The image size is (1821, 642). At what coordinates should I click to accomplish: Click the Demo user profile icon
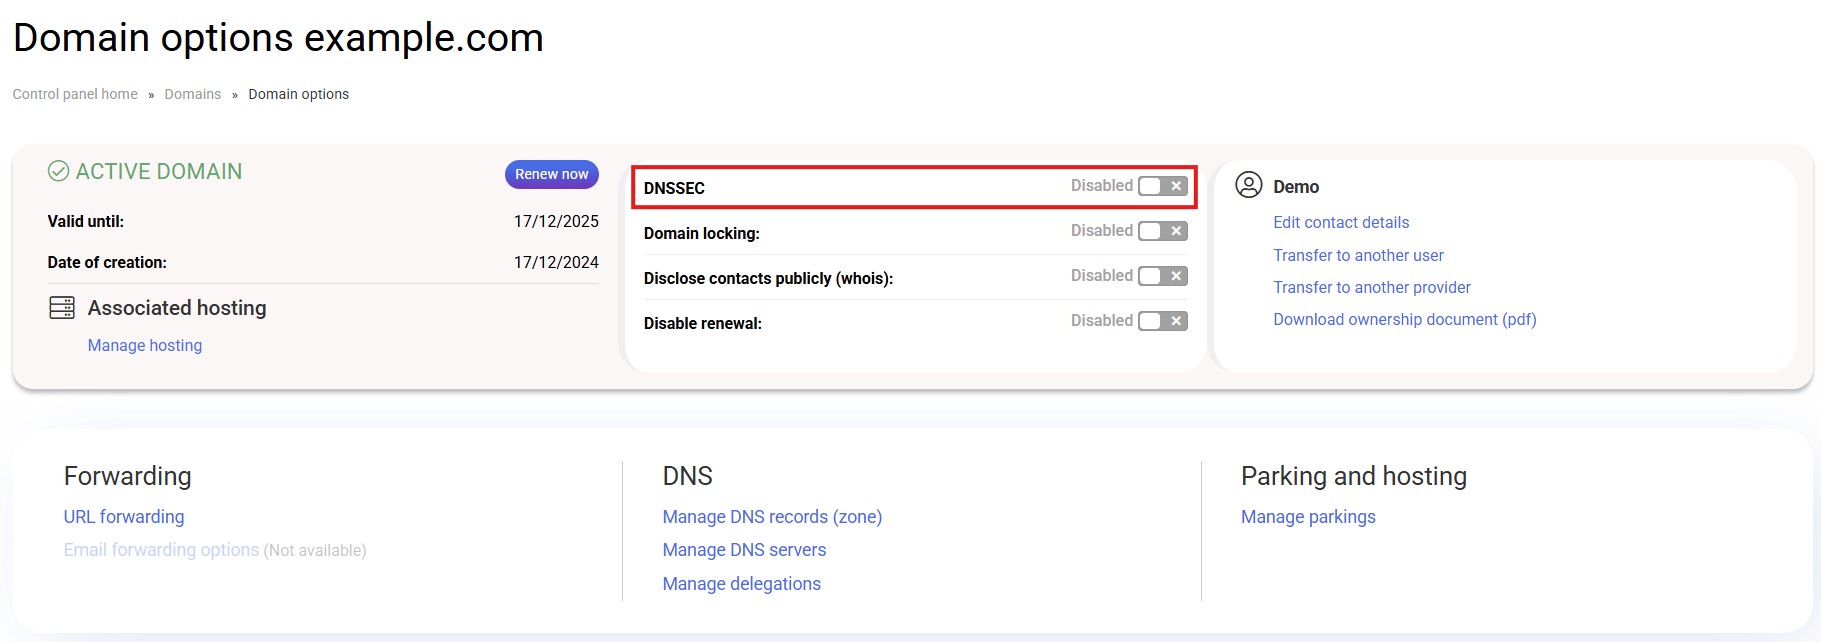[1248, 185]
